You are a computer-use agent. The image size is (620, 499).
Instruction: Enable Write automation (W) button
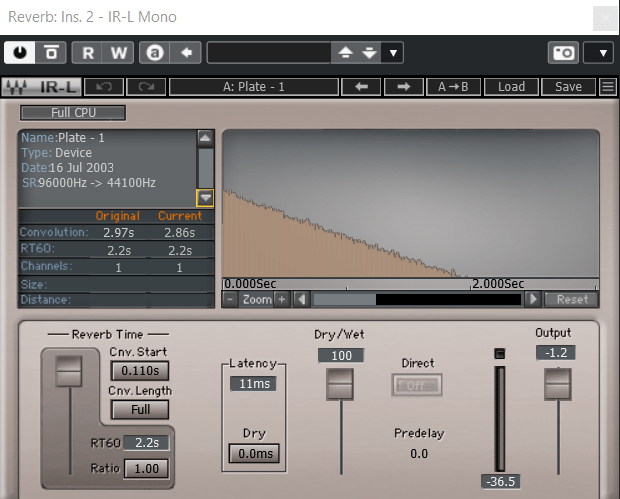tap(119, 52)
